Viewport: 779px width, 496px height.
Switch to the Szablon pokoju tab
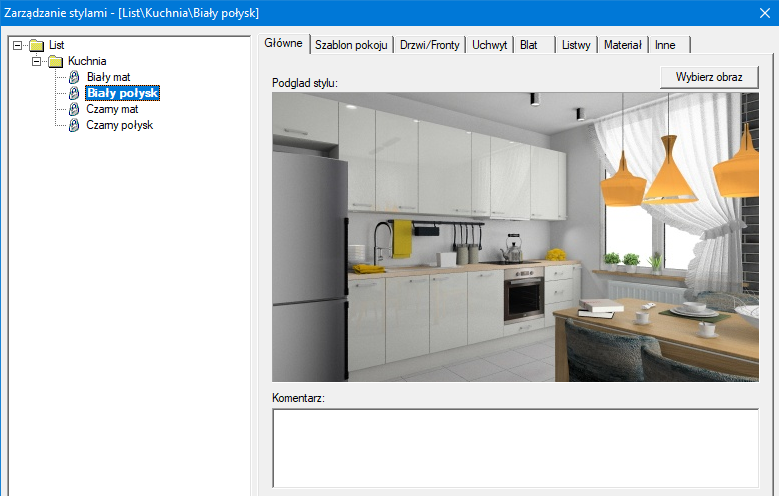[350, 45]
